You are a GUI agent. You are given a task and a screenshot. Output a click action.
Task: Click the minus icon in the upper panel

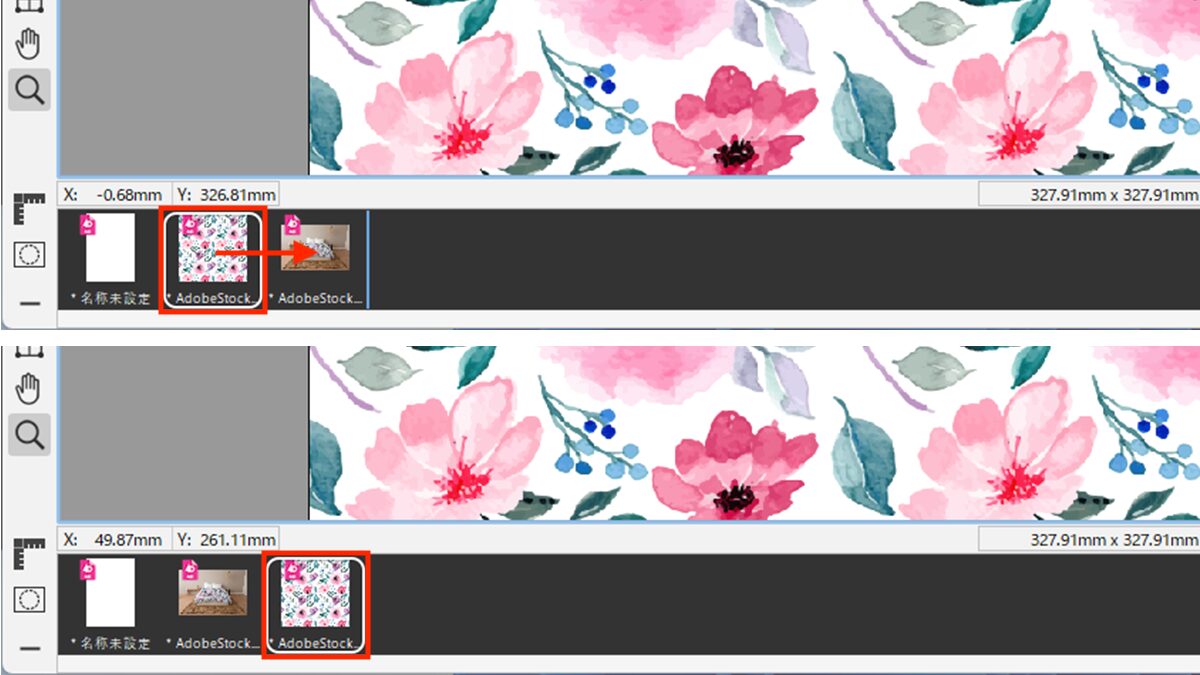tap(29, 302)
